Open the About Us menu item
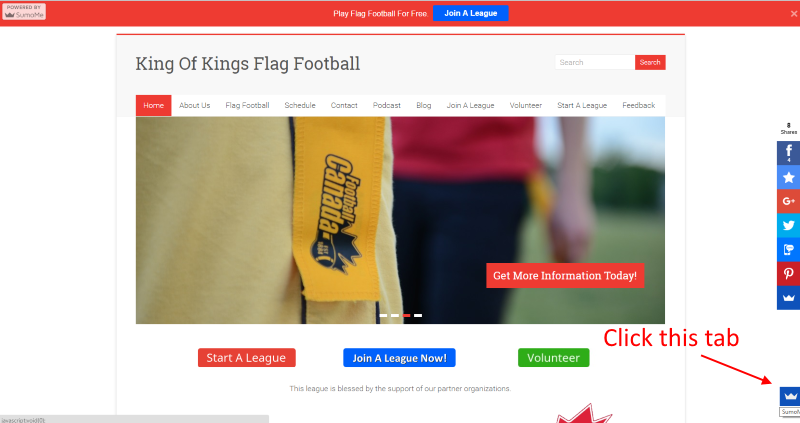The width and height of the screenshot is (800, 423). pos(194,105)
